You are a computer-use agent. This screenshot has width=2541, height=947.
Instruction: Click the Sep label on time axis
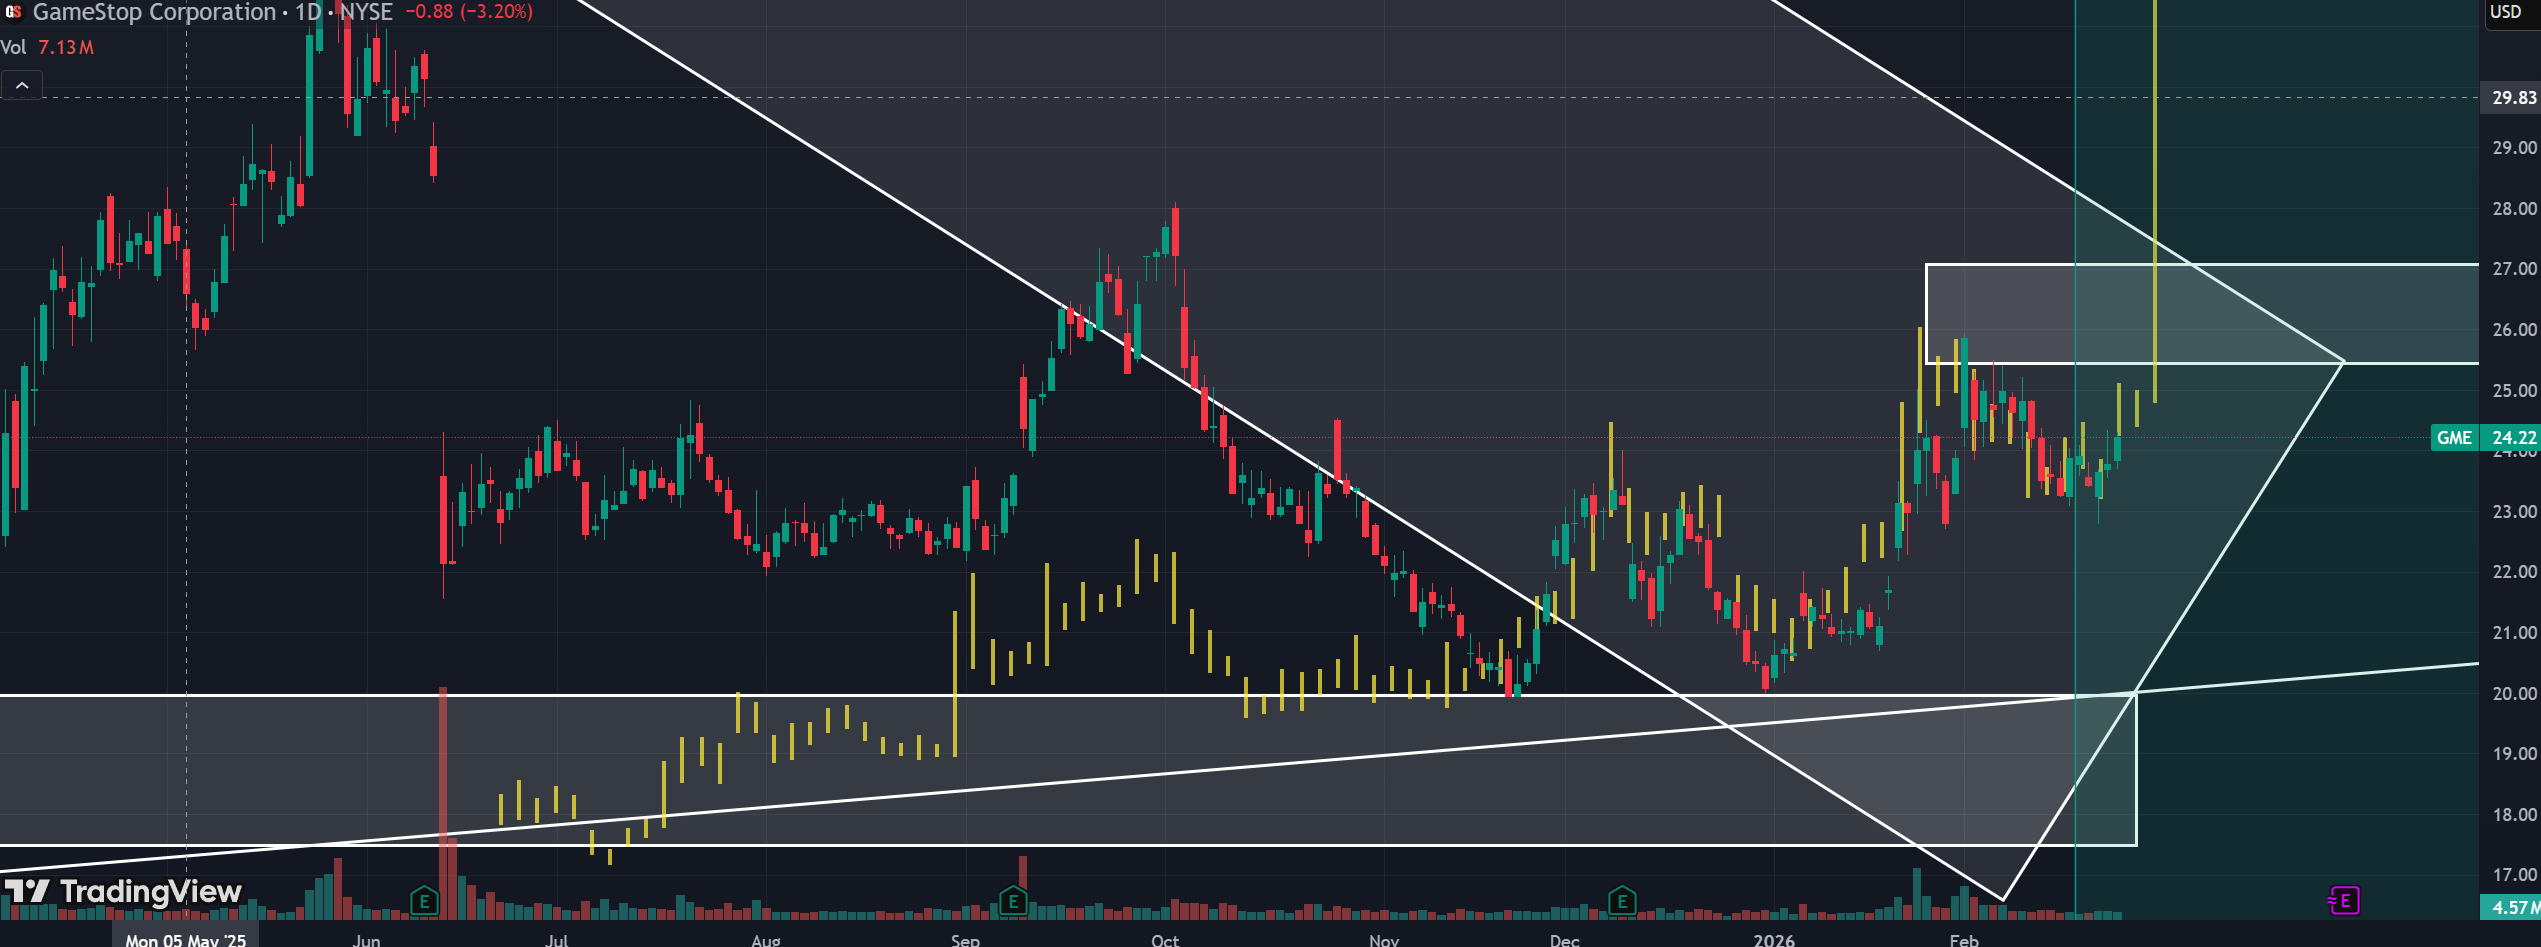(x=965, y=940)
